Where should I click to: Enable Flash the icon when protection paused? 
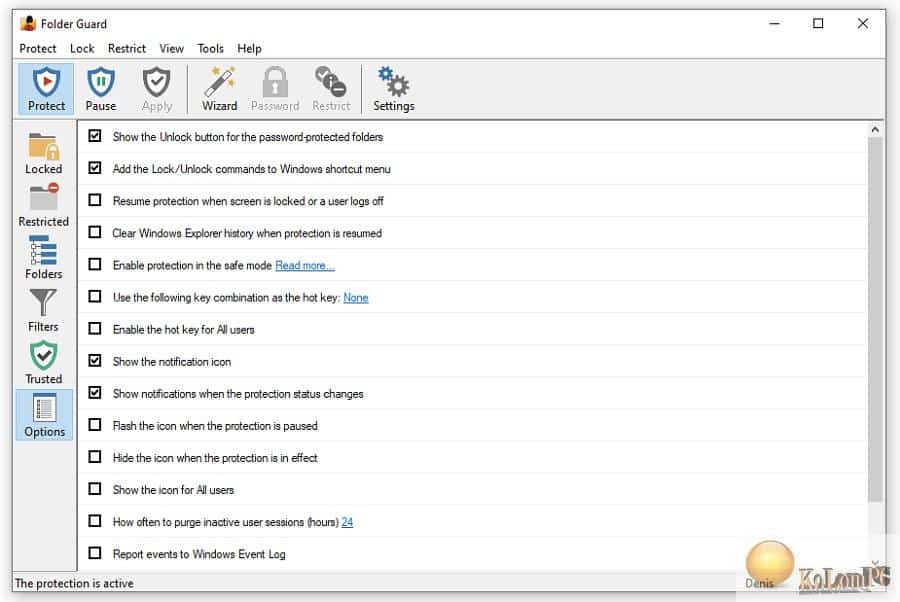pos(95,425)
